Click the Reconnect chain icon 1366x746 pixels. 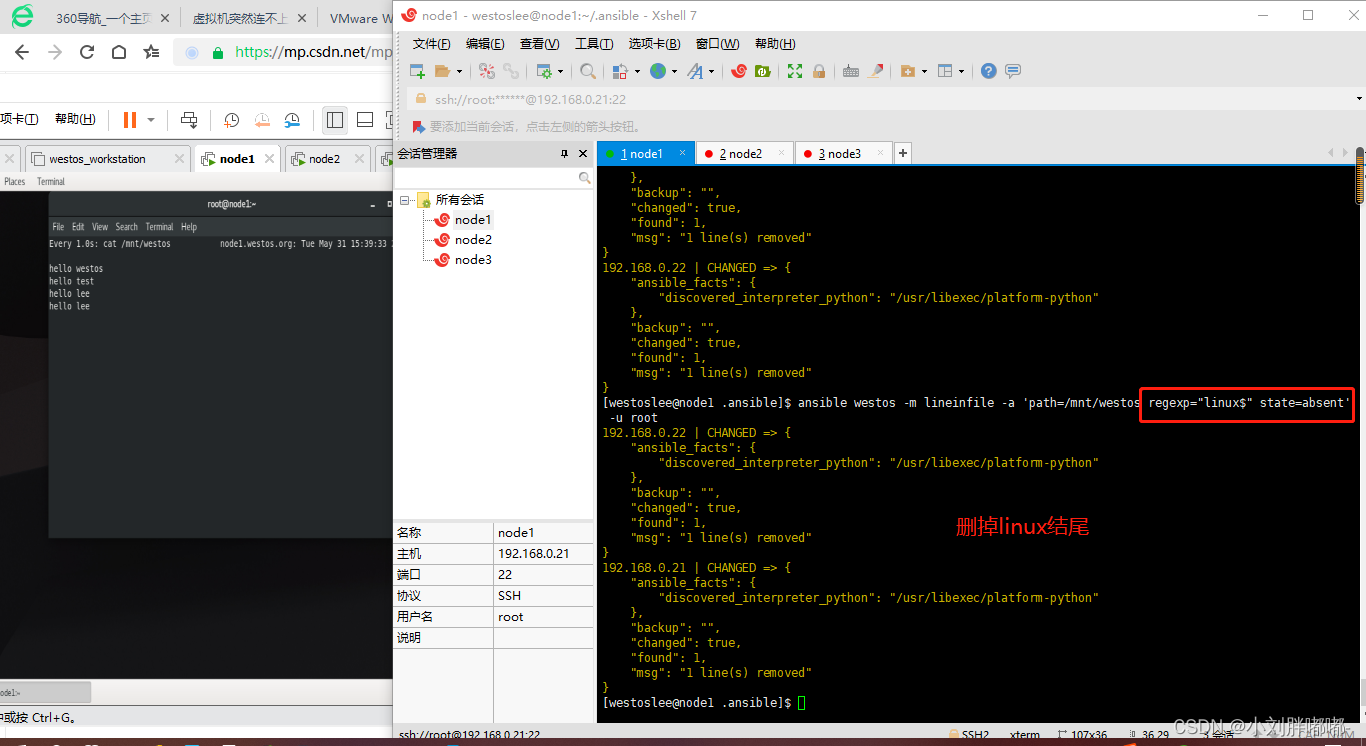coord(511,71)
